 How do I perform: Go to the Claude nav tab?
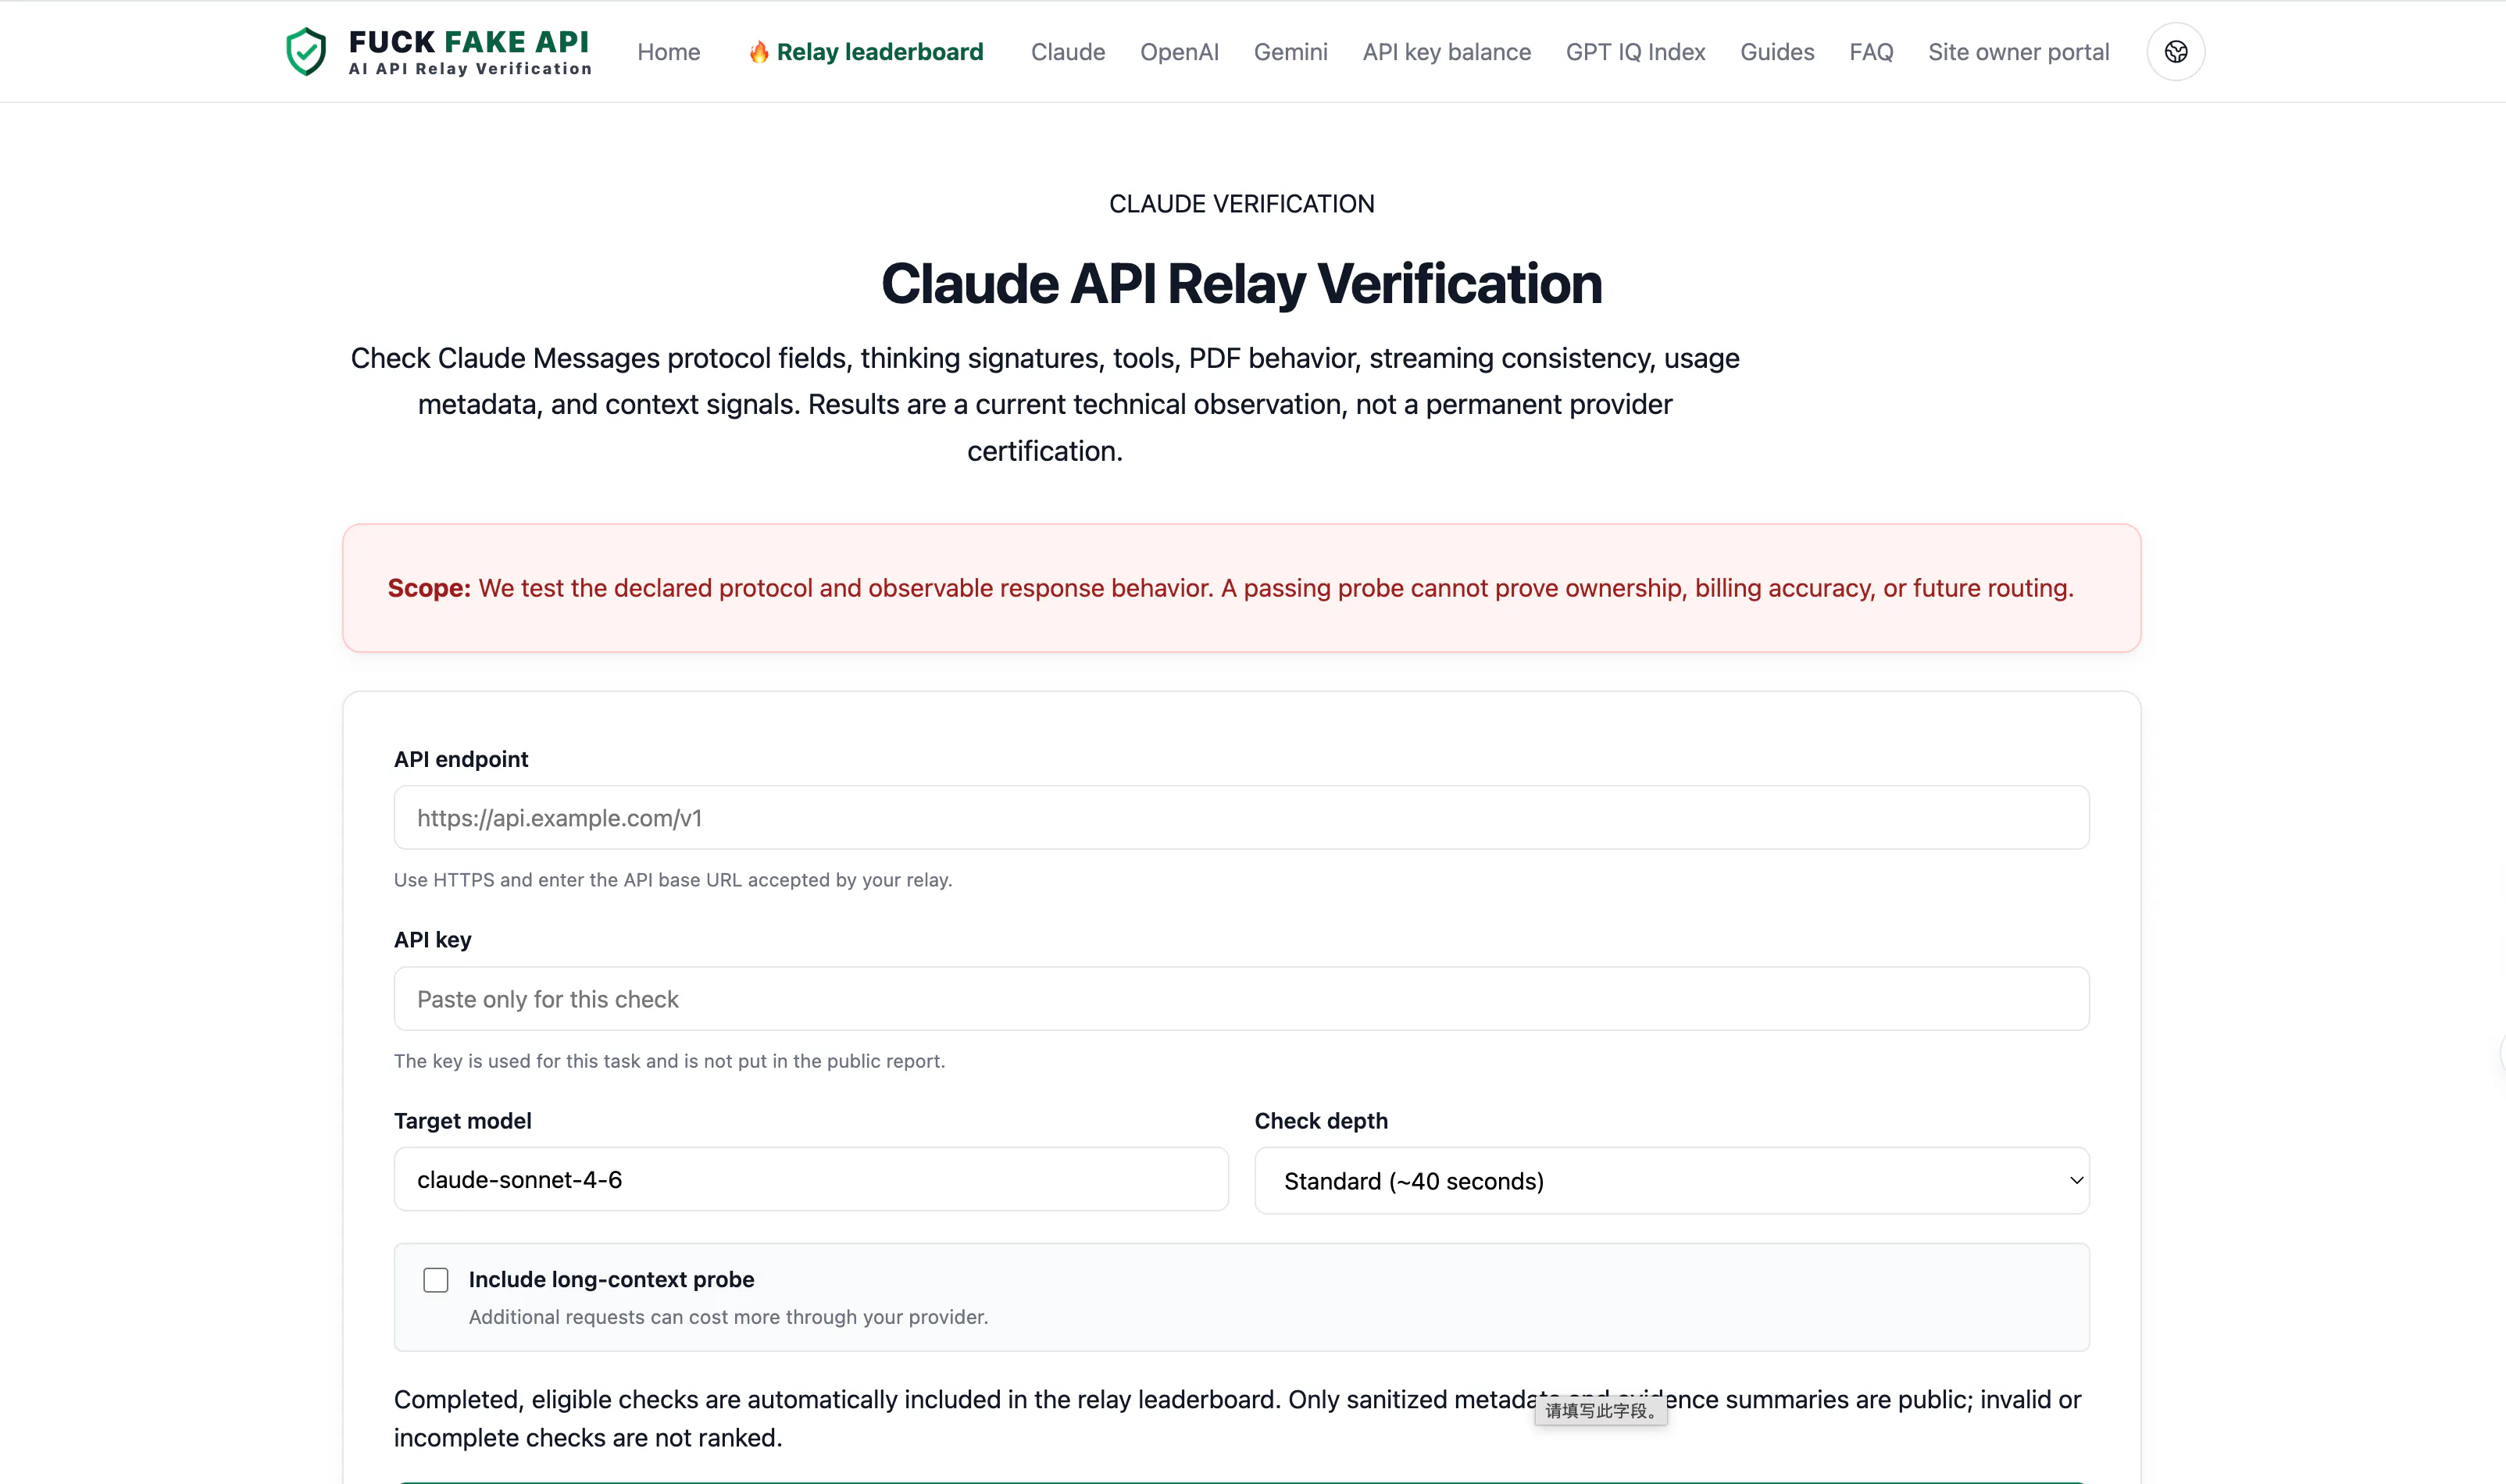click(1067, 52)
